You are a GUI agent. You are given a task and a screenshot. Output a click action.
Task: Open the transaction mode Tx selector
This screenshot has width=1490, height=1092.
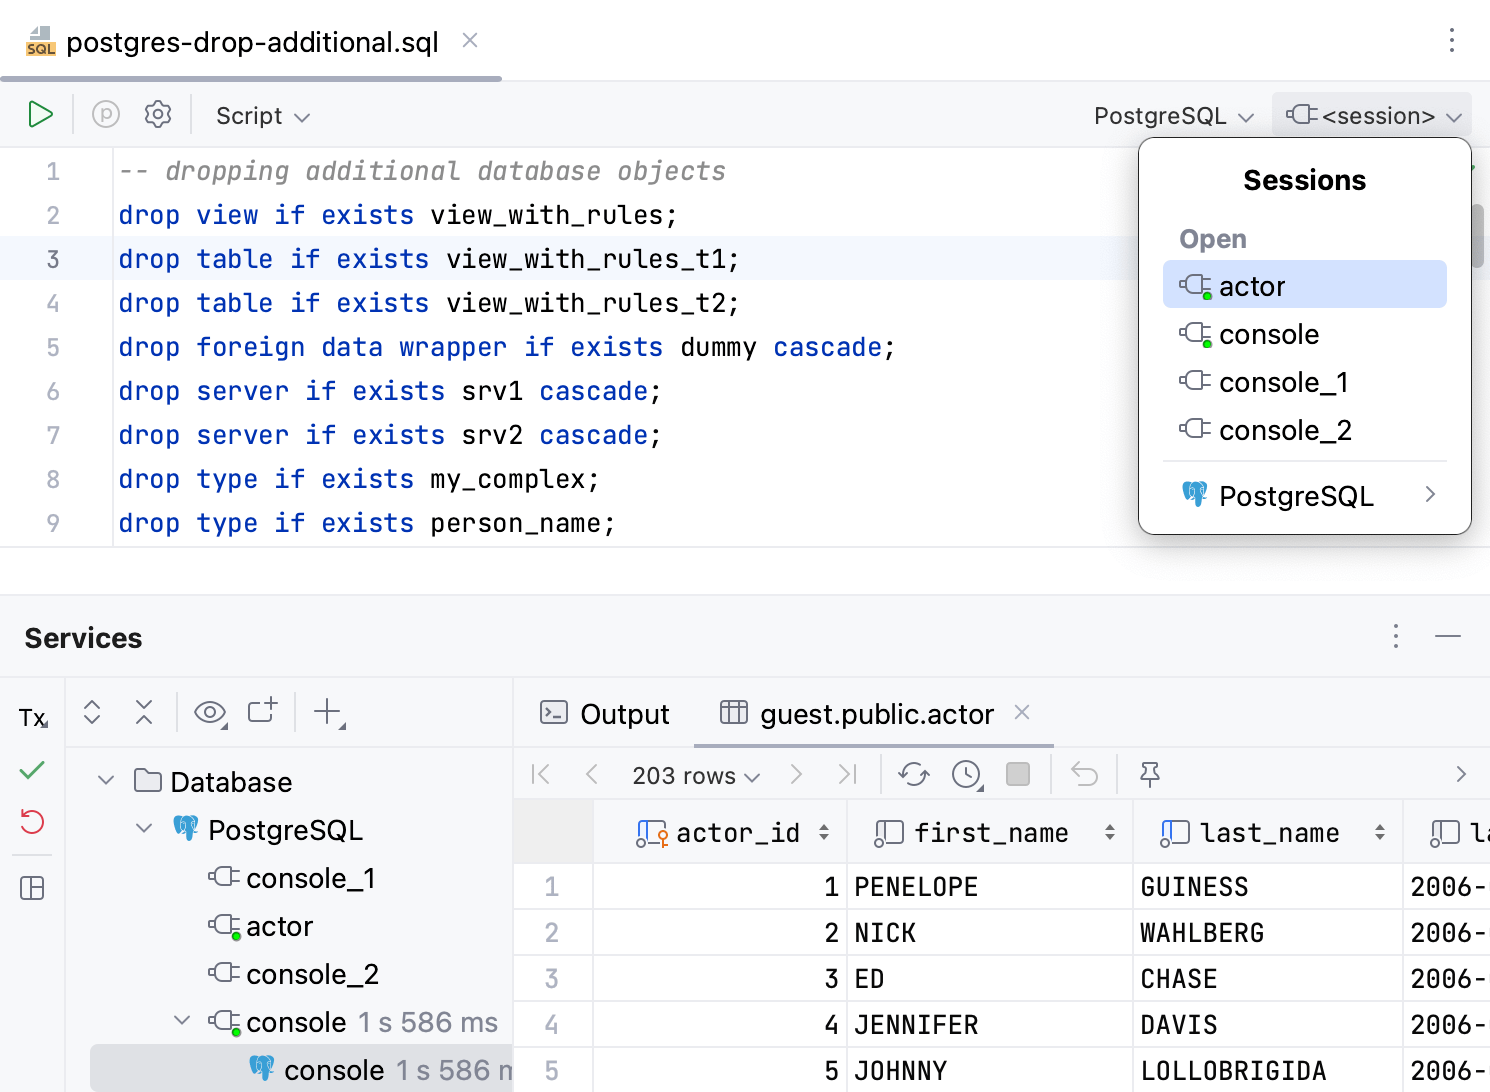(33, 717)
